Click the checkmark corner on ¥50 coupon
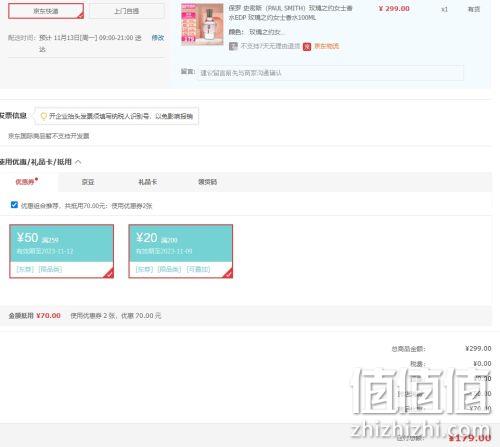Image resolution: width=500 pixels, height=447 pixels. tap(109, 274)
